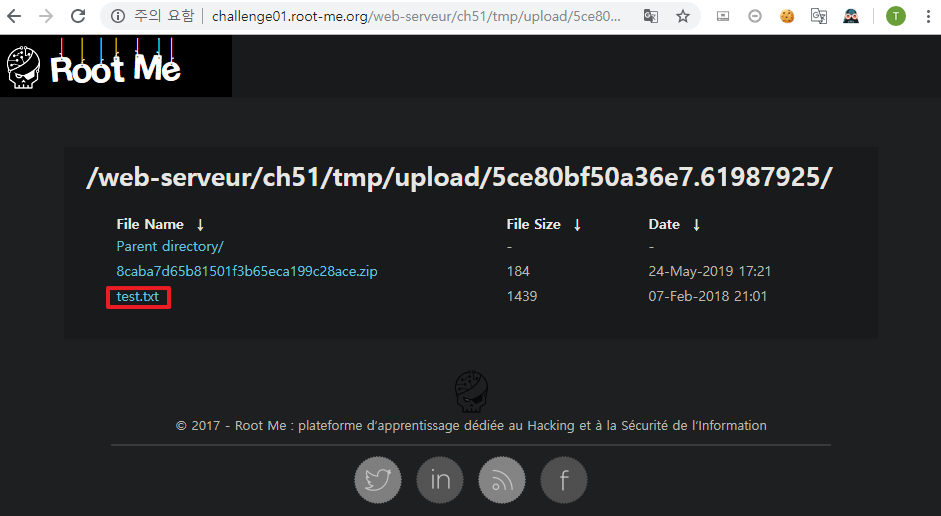Sort by File Name column arrow
Viewport: 941px width, 516px height.
200,225
